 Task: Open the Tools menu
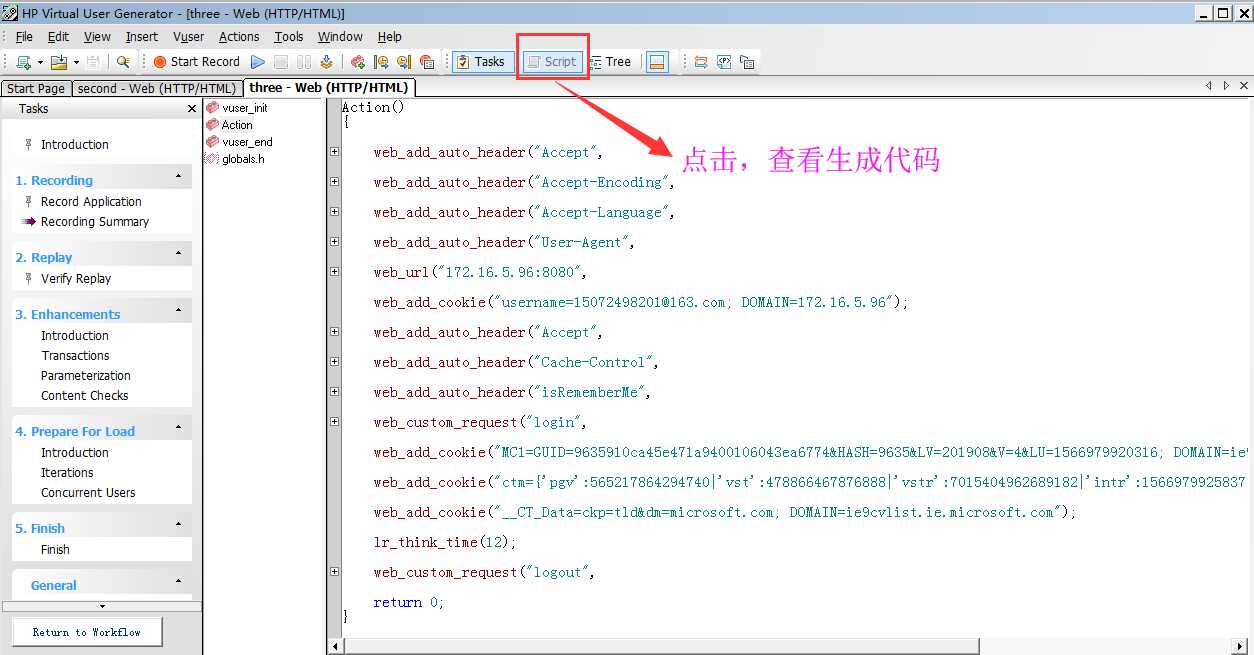pos(289,37)
